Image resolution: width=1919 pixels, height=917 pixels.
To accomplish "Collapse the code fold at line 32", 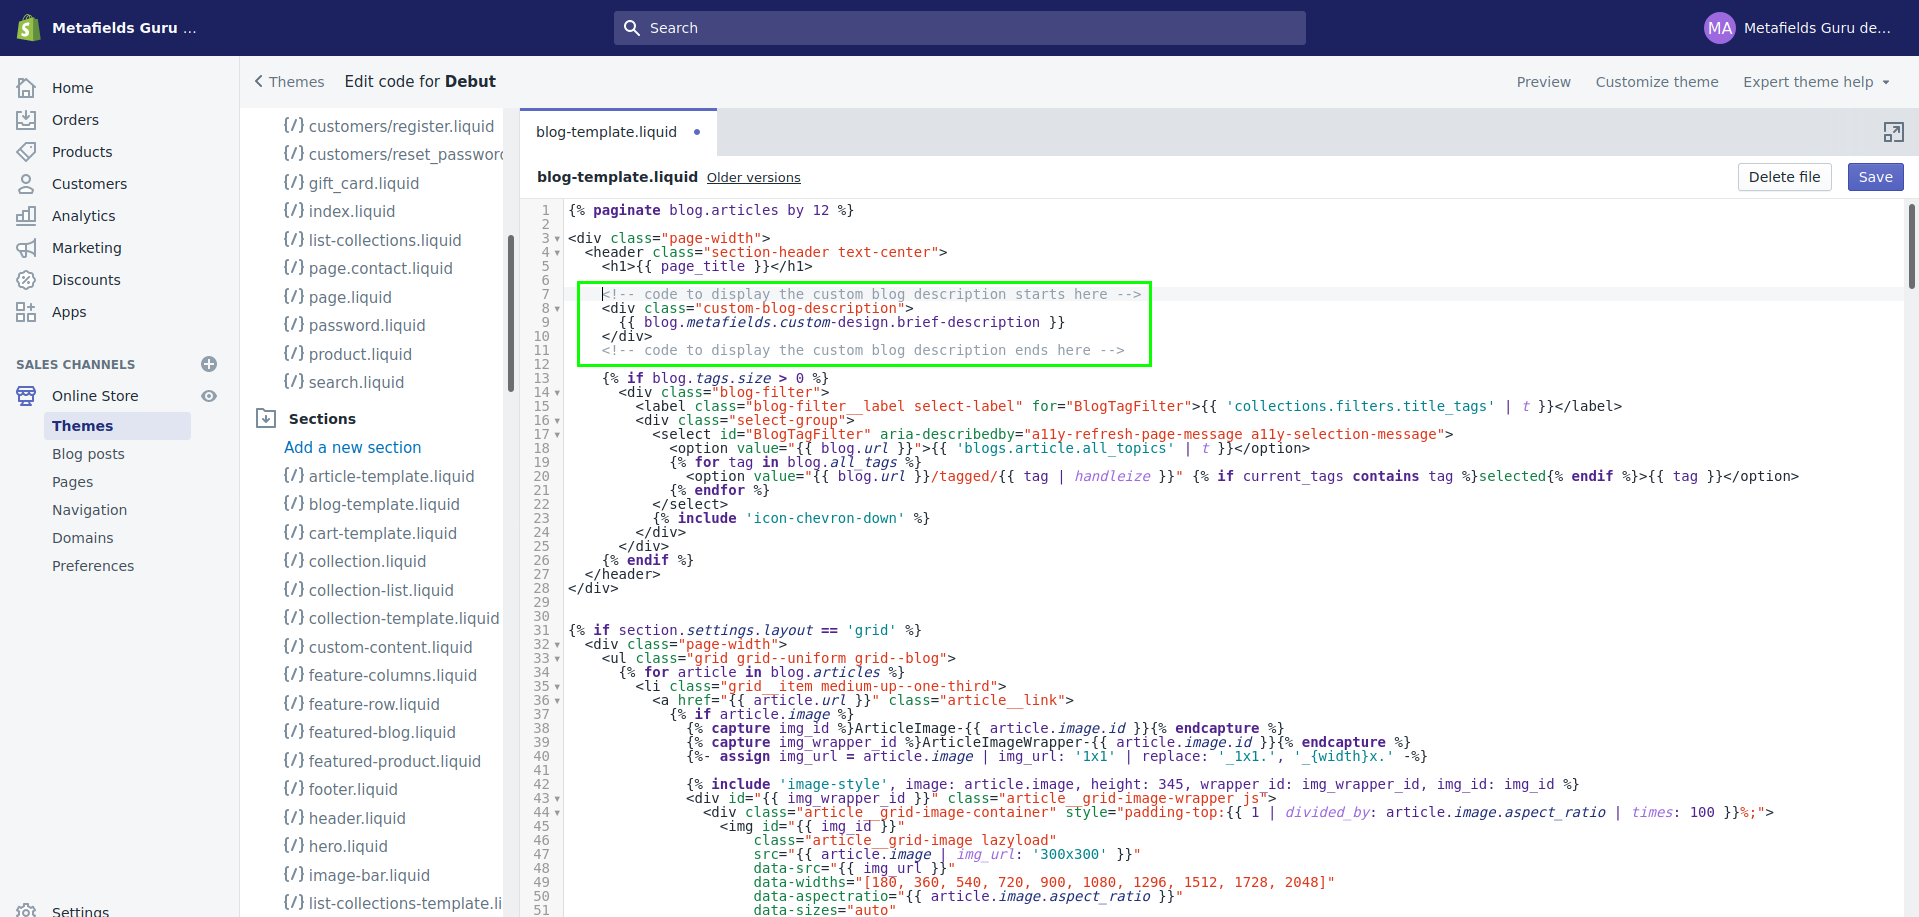I will pyautogui.click(x=557, y=645).
